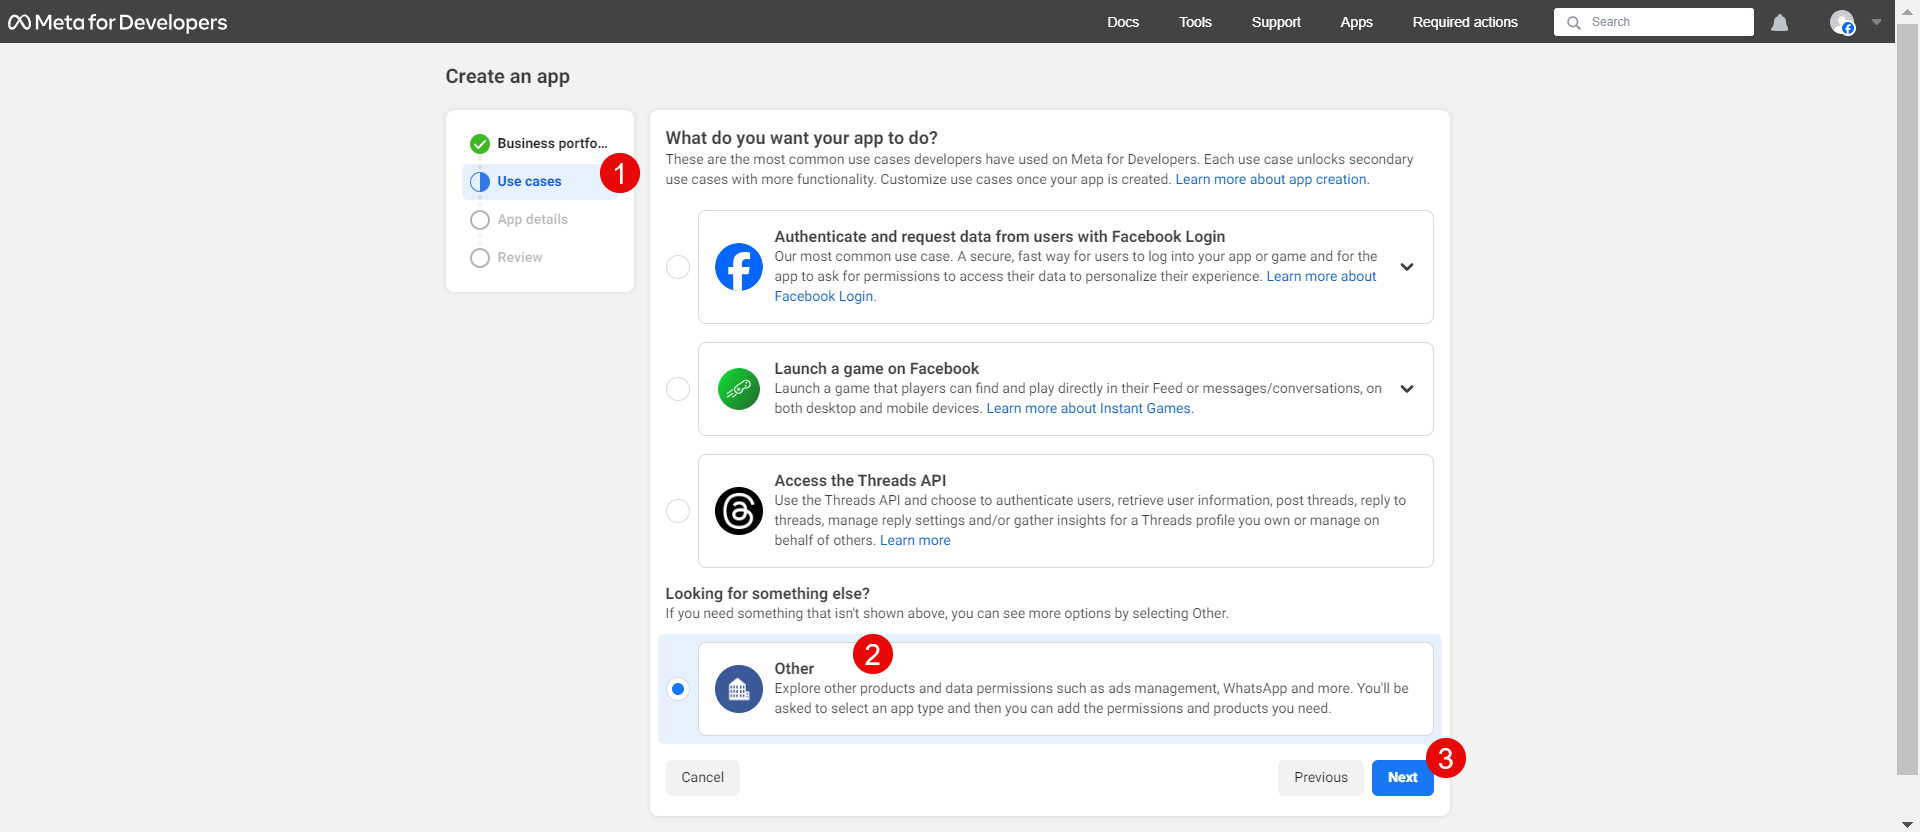This screenshot has height=832, width=1920.
Task: Click the Cancel button
Action: (702, 778)
